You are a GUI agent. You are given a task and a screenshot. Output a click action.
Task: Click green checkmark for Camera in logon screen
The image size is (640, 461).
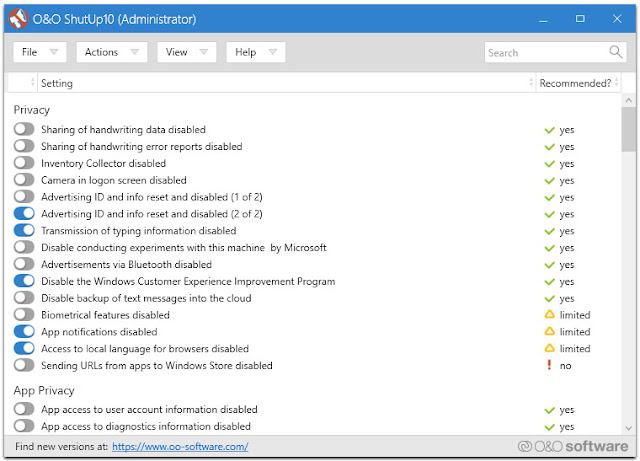coord(549,180)
